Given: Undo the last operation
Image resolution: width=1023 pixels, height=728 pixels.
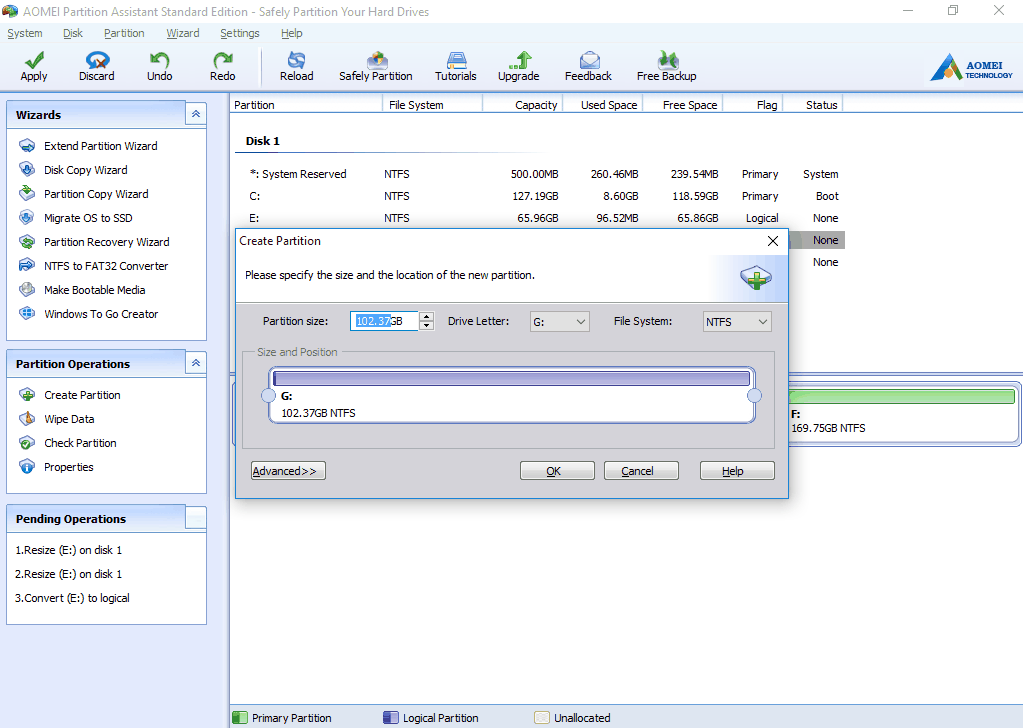Looking at the screenshot, I should (159, 65).
